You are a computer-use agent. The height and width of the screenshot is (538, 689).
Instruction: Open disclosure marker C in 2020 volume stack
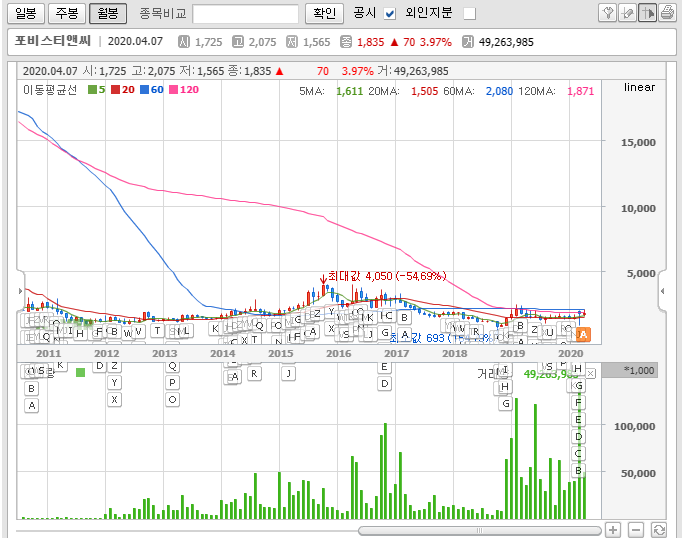click(x=578, y=454)
